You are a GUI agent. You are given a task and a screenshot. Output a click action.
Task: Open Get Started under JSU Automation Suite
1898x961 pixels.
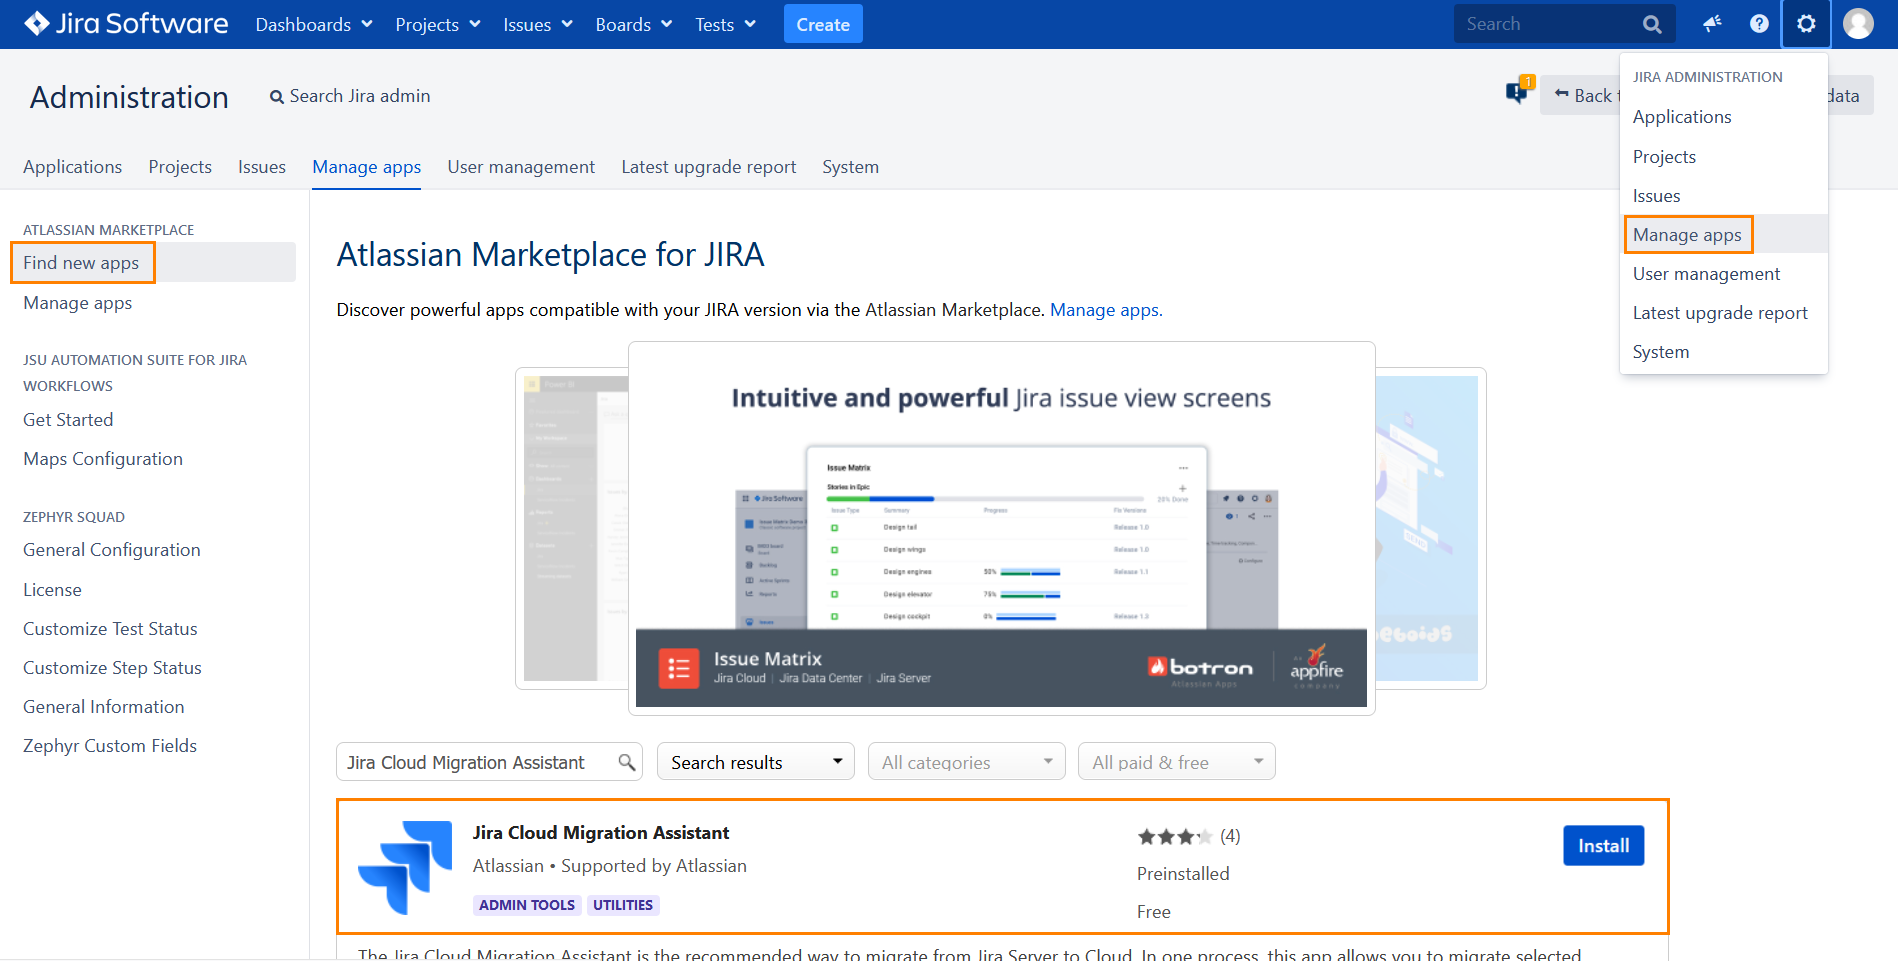pyautogui.click(x=68, y=420)
